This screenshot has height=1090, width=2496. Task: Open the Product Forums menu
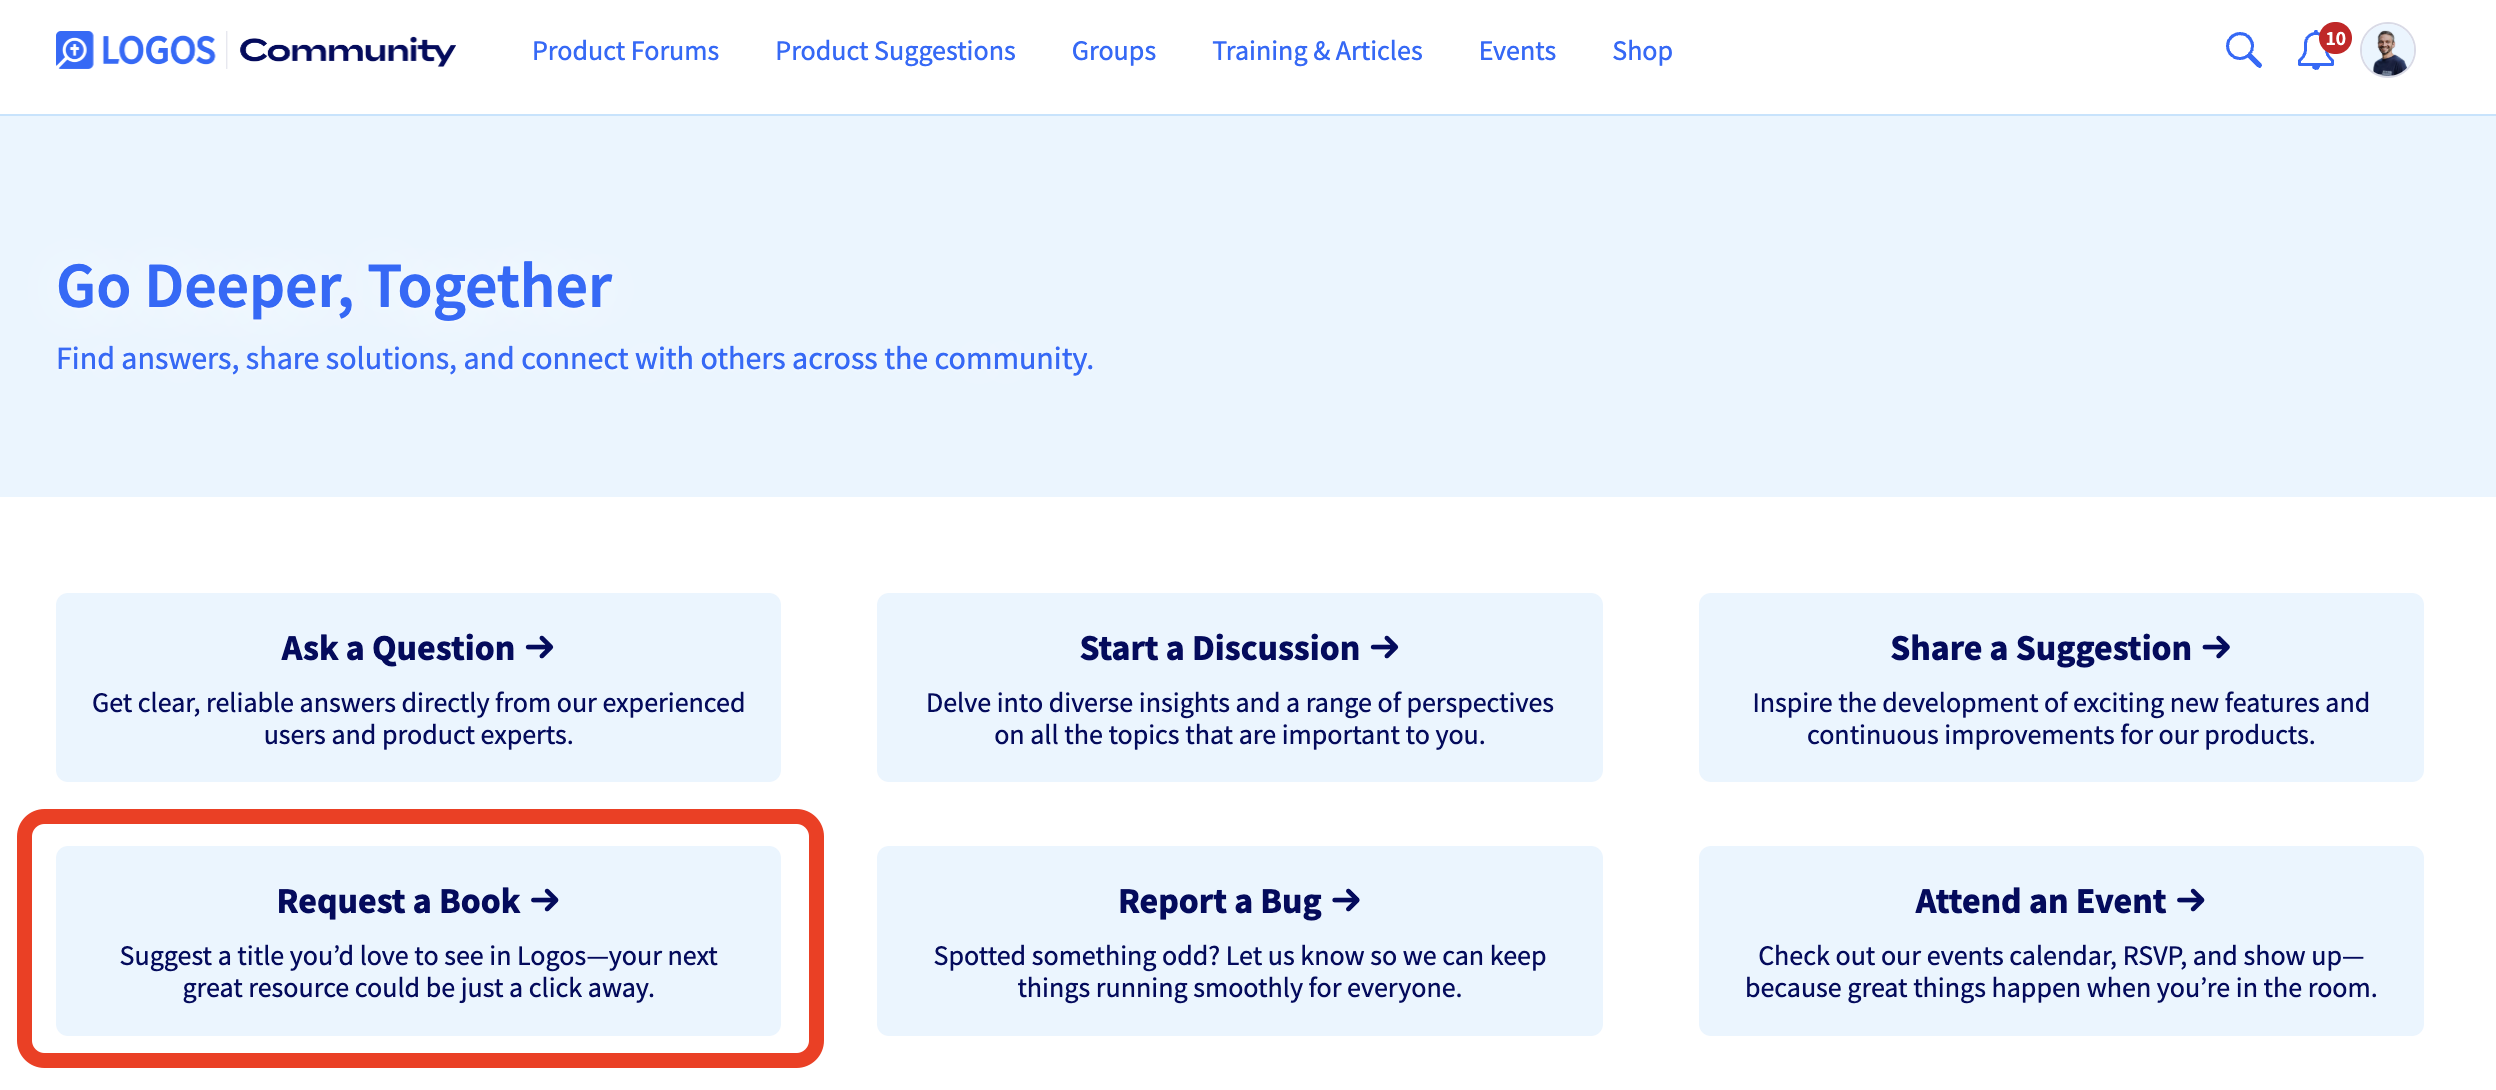coord(625,51)
